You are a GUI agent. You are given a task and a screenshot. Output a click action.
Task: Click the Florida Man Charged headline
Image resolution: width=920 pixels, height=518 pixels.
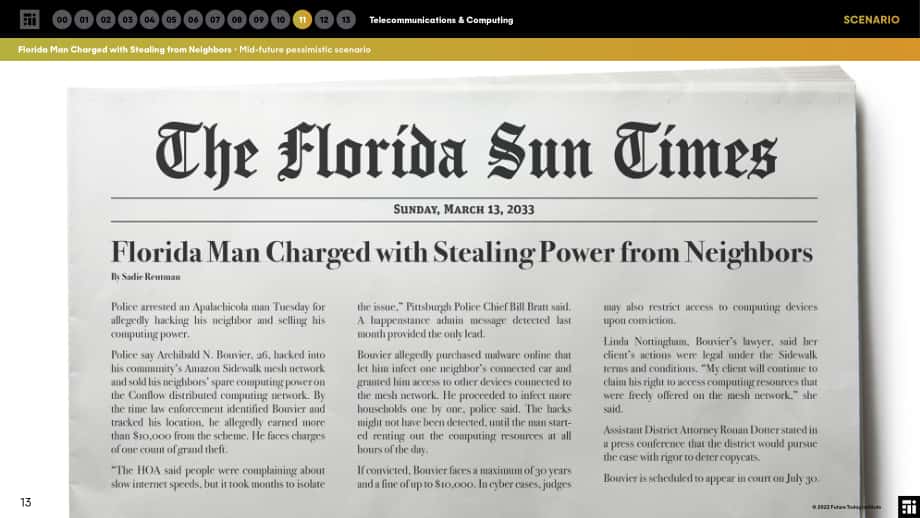[462, 253]
